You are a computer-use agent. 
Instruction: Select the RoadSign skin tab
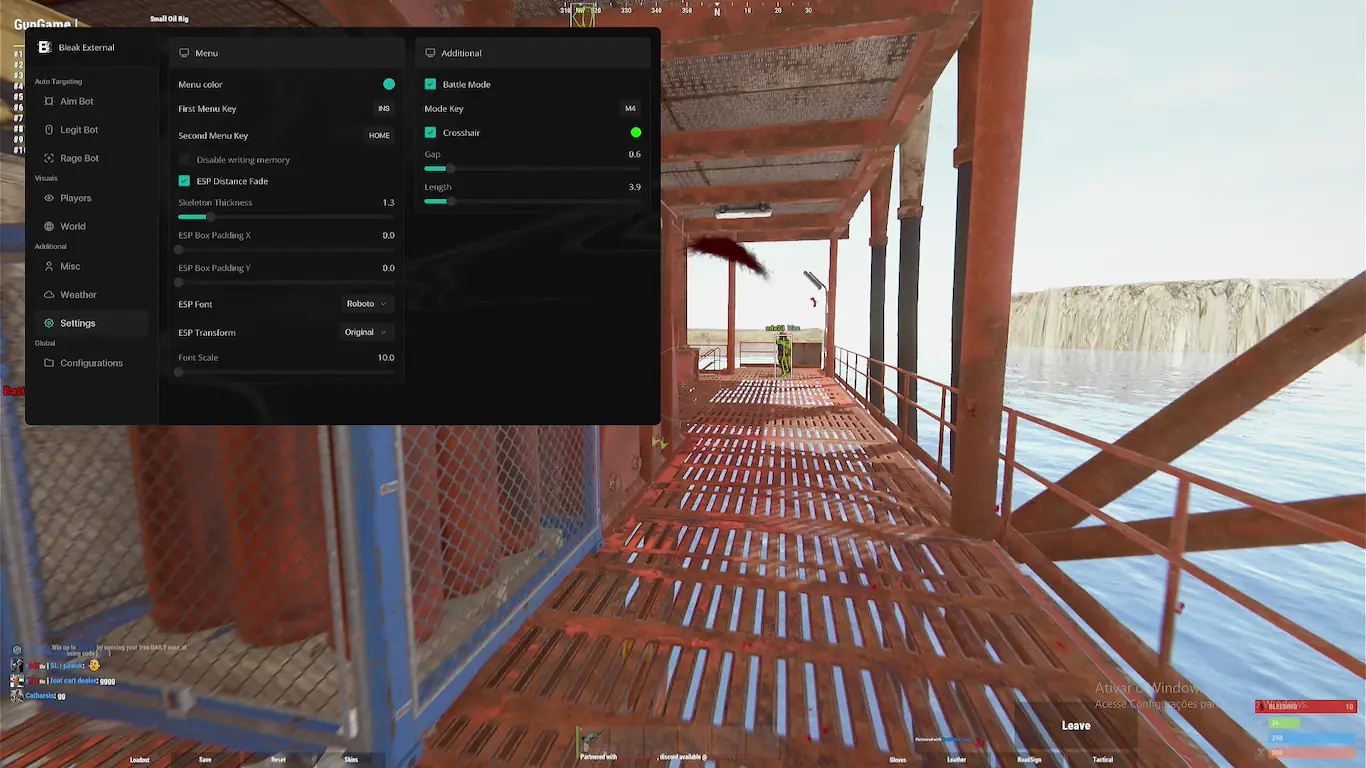[x=1029, y=760]
